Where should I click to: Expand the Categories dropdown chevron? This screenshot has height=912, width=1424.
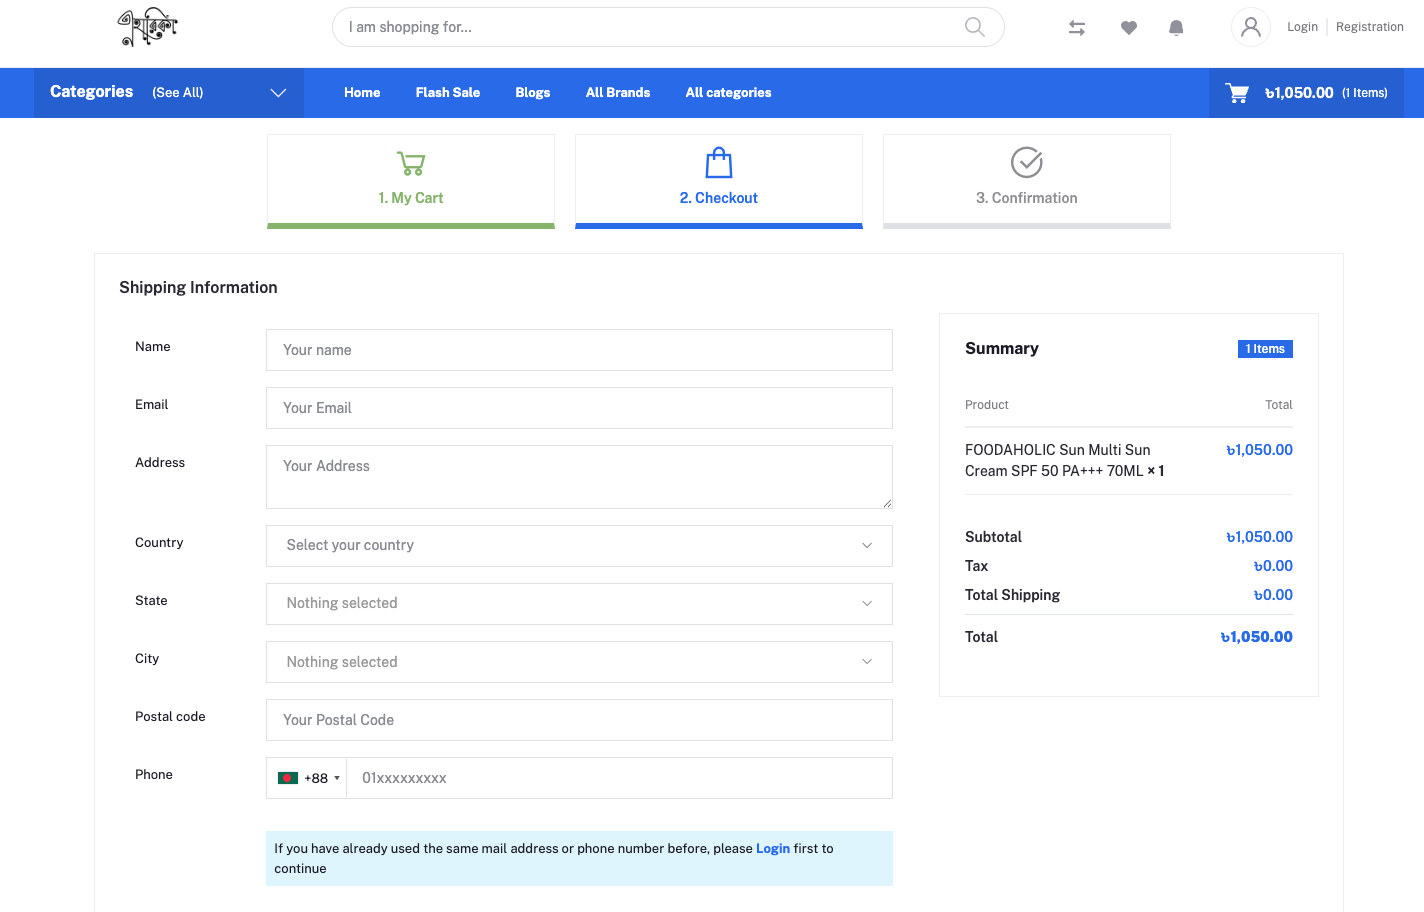pyautogui.click(x=278, y=93)
